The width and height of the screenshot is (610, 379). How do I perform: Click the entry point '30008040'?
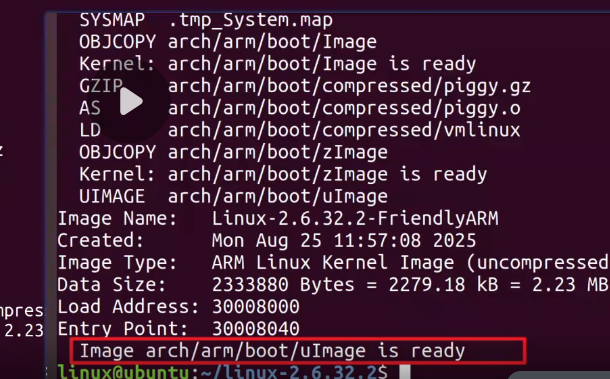pos(256,329)
